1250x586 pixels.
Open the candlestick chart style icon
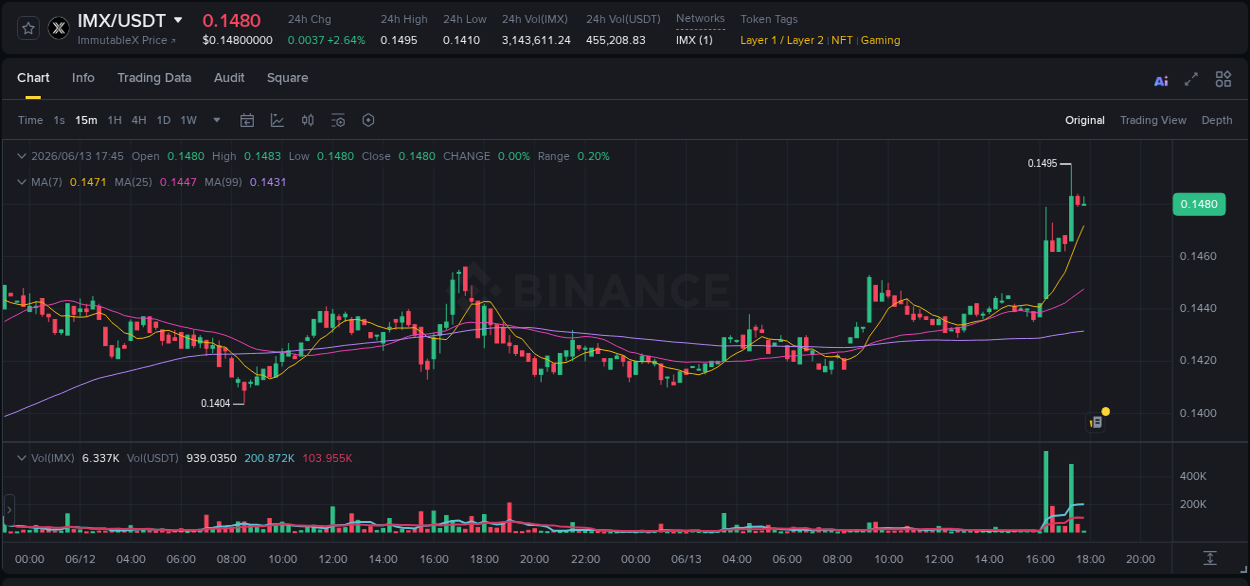tap(308, 120)
